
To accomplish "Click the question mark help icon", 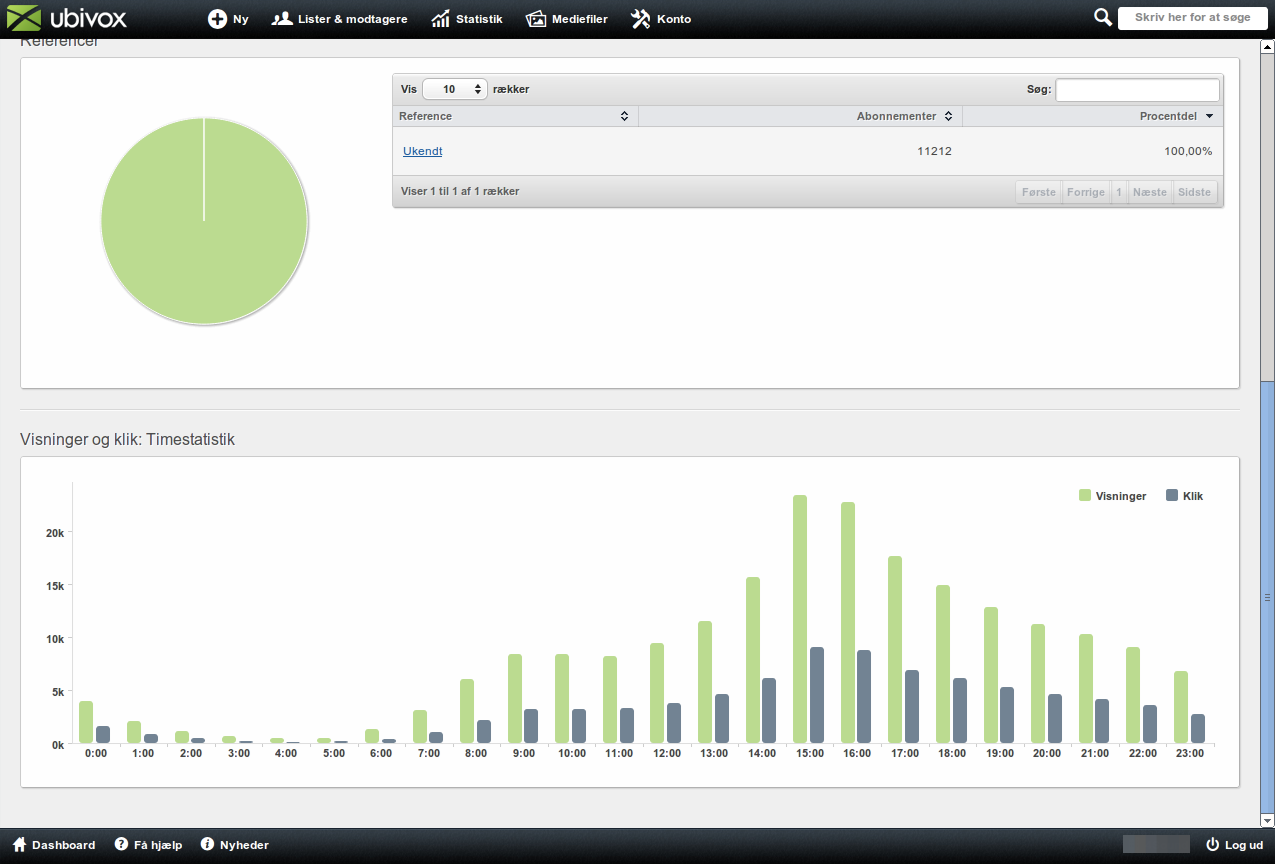I will coord(121,845).
